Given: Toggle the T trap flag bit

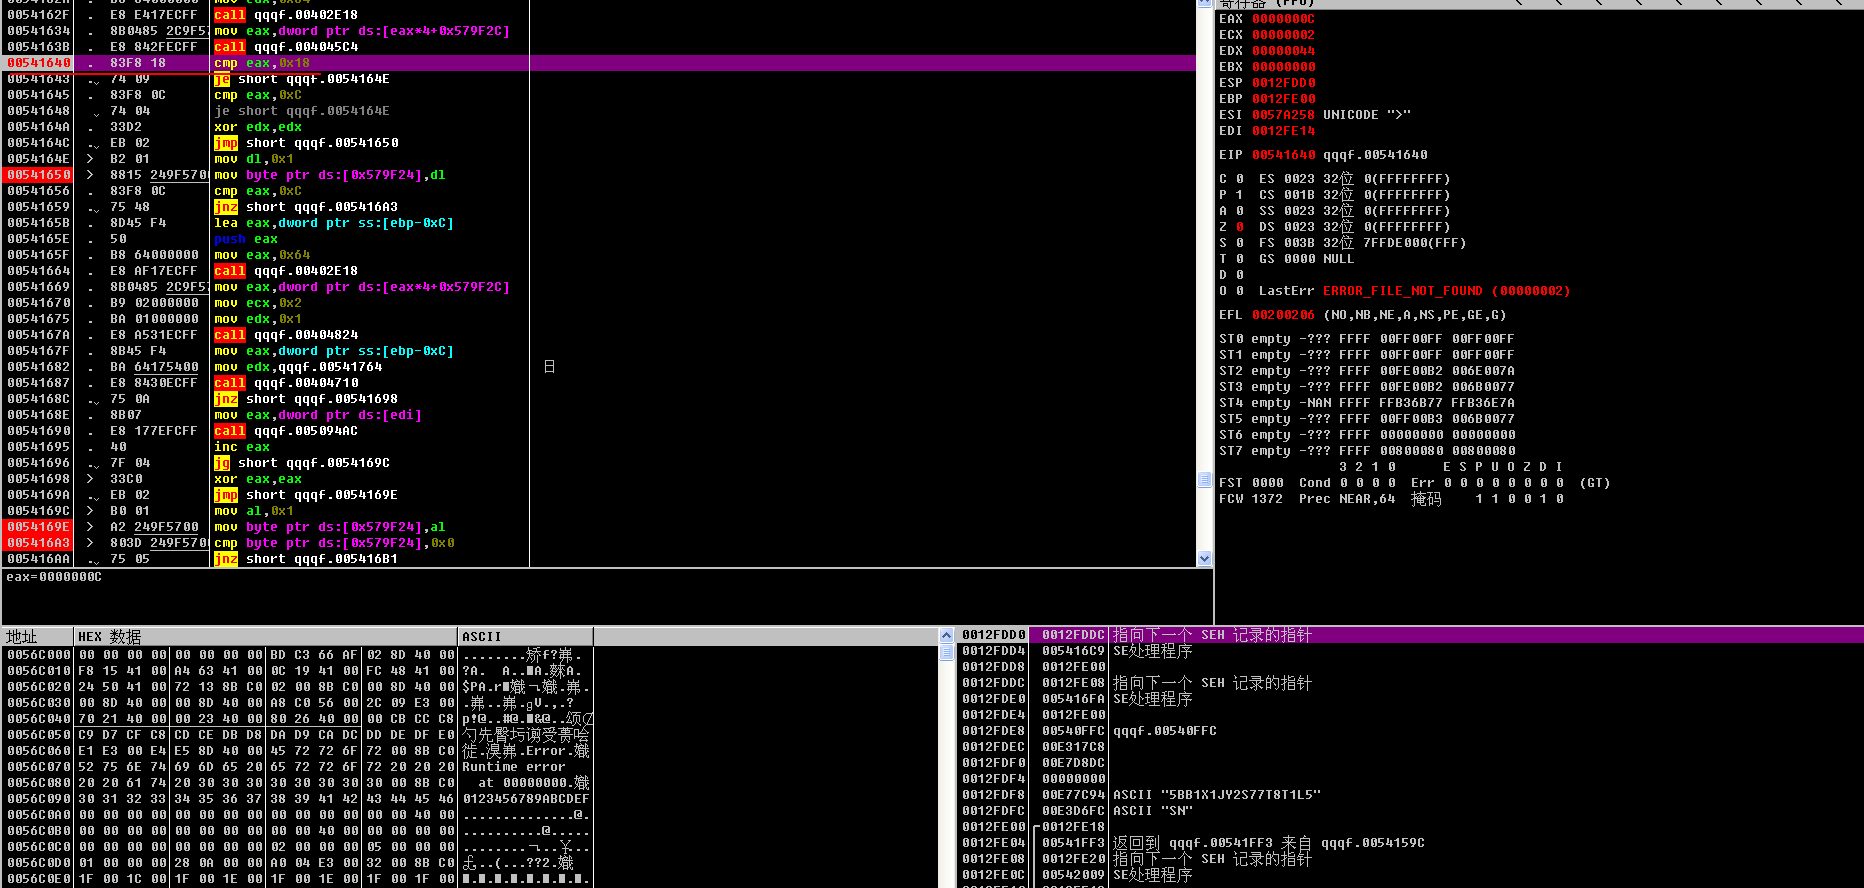Looking at the screenshot, I should (1239, 259).
